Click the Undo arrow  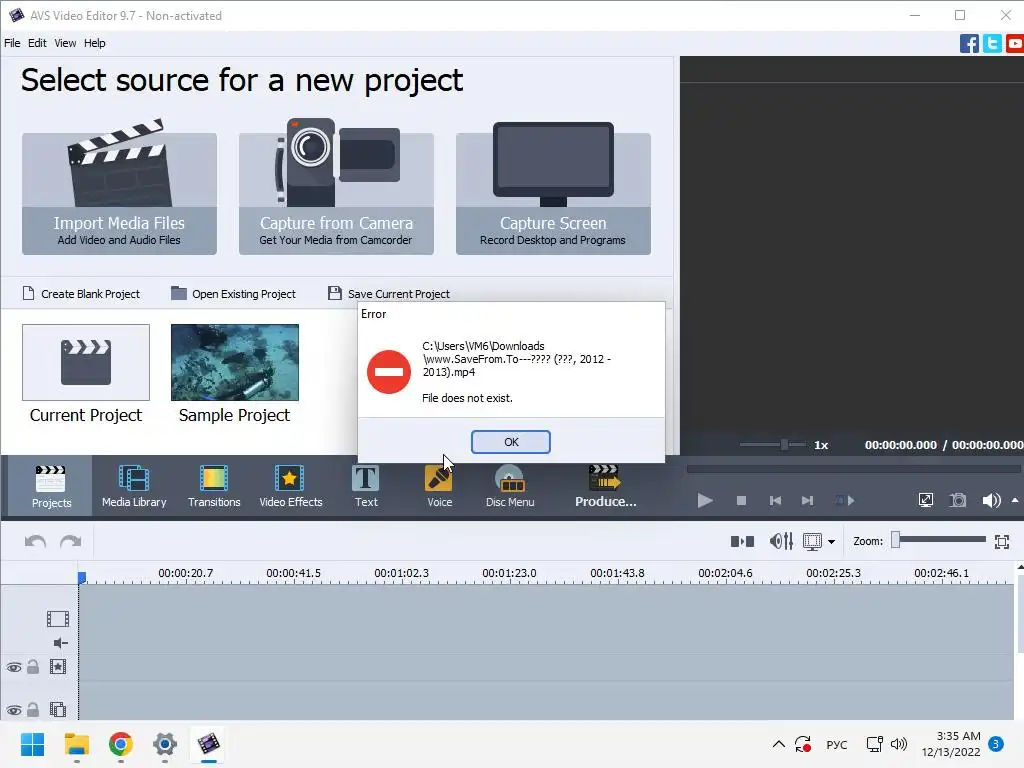point(35,541)
